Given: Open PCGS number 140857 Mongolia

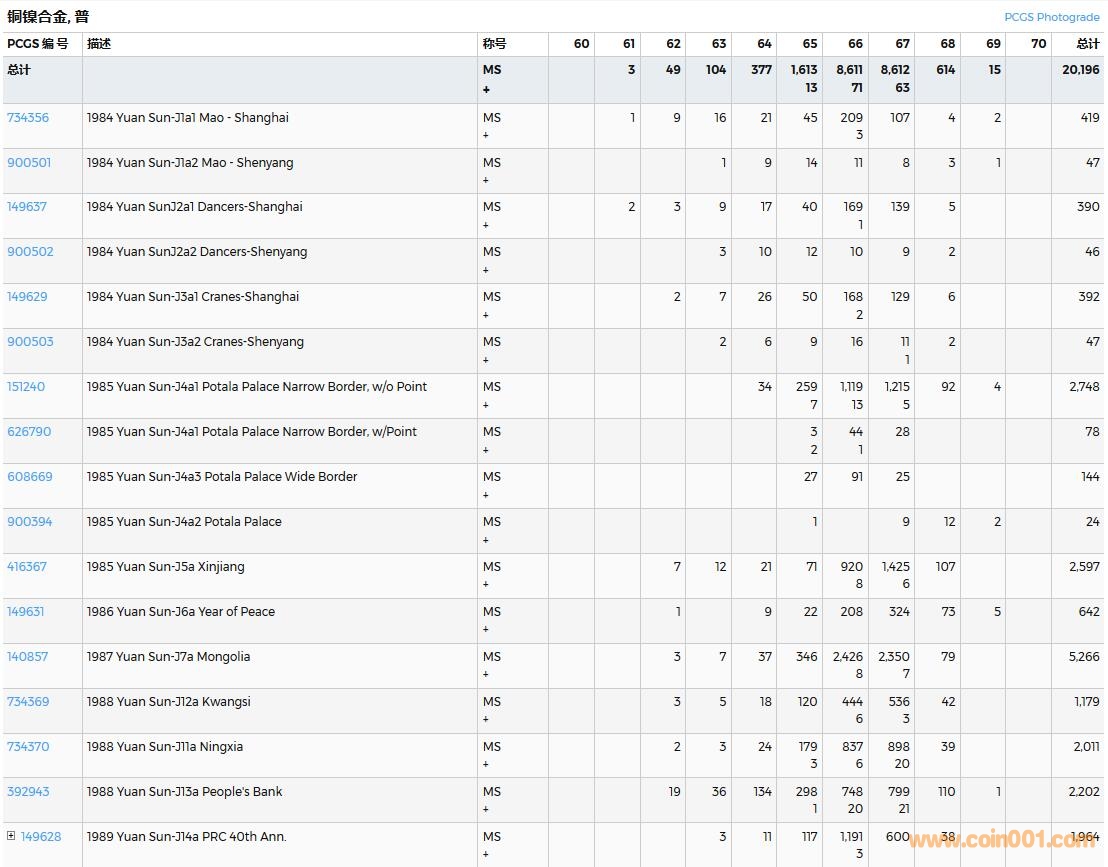Looking at the screenshot, I should click(x=28, y=657).
